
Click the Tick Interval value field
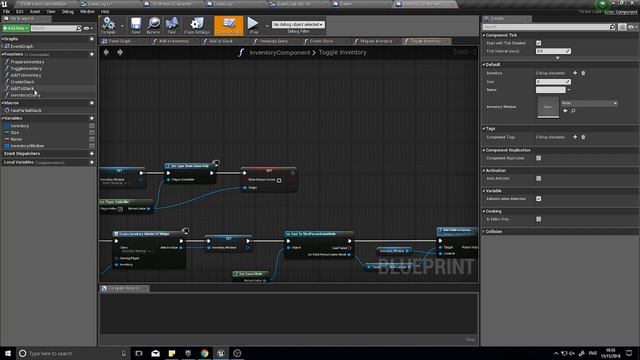click(553, 51)
